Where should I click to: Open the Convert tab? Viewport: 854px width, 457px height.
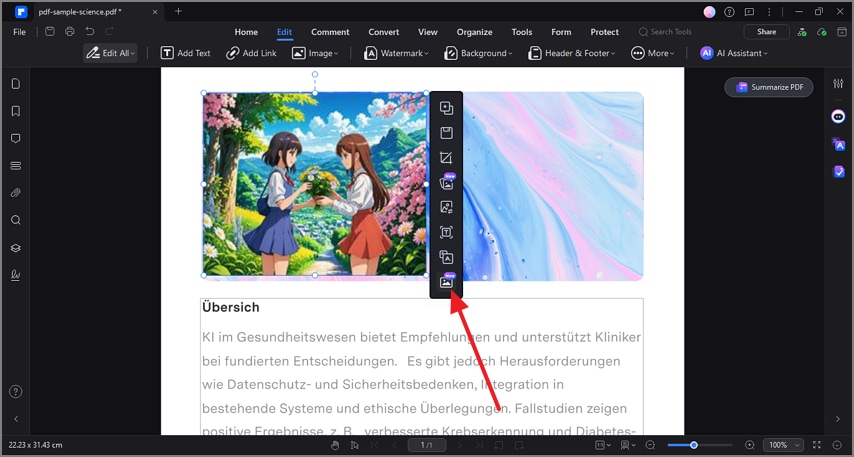[383, 32]
